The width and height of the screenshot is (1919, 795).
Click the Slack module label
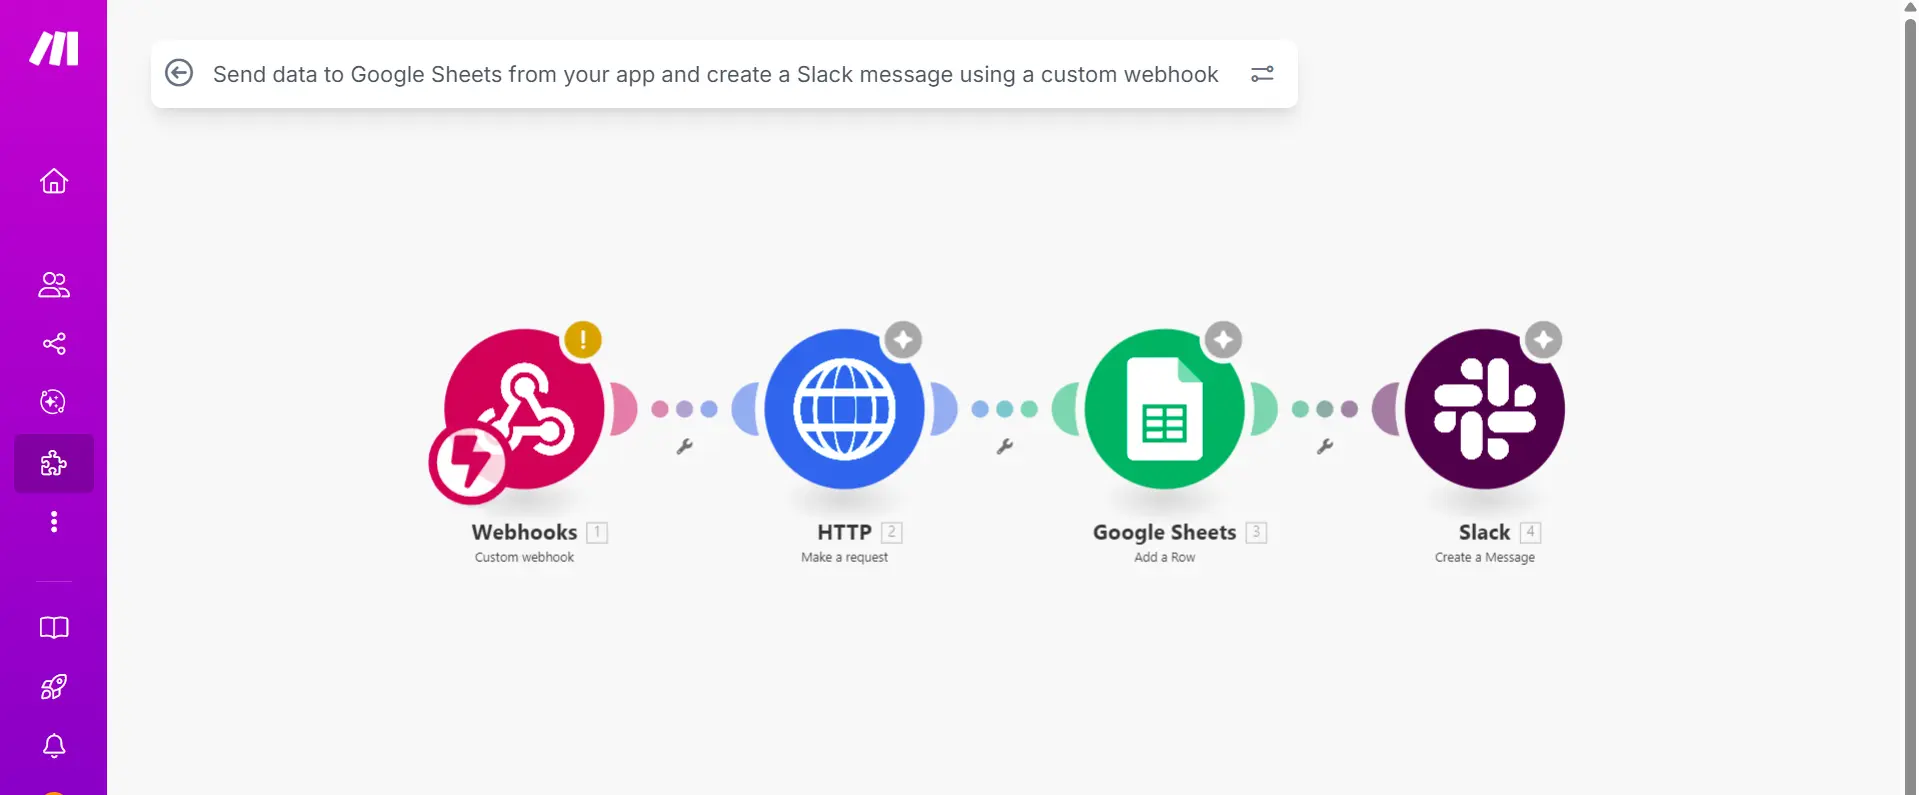(x=1484, y=532)
